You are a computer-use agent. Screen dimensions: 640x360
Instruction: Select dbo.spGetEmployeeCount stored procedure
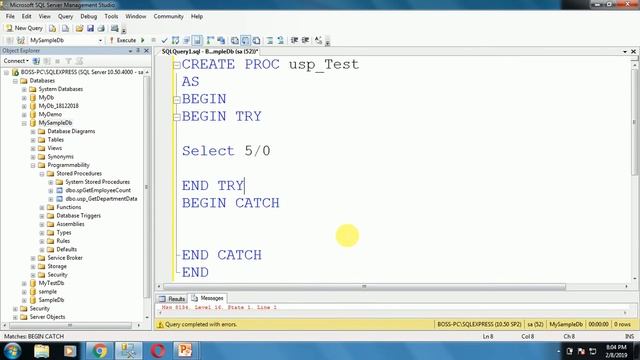[x=98, y=190]
